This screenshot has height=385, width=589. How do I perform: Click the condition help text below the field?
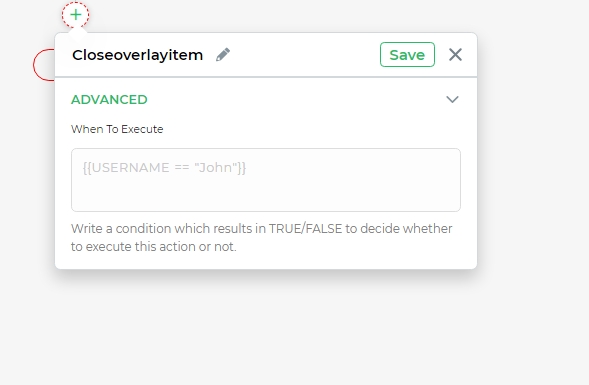coord(261,237)
